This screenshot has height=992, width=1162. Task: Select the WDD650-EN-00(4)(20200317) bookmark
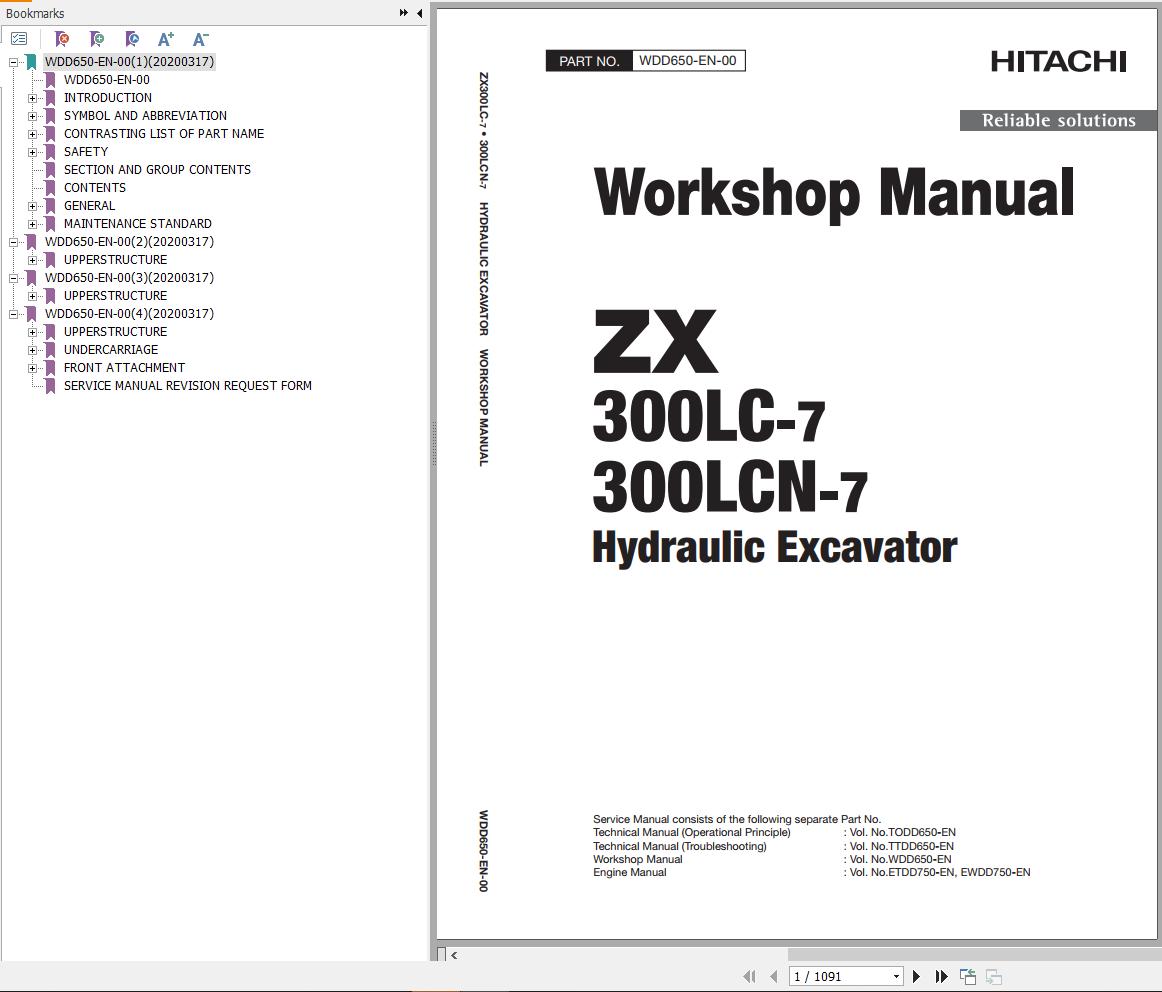130,313
